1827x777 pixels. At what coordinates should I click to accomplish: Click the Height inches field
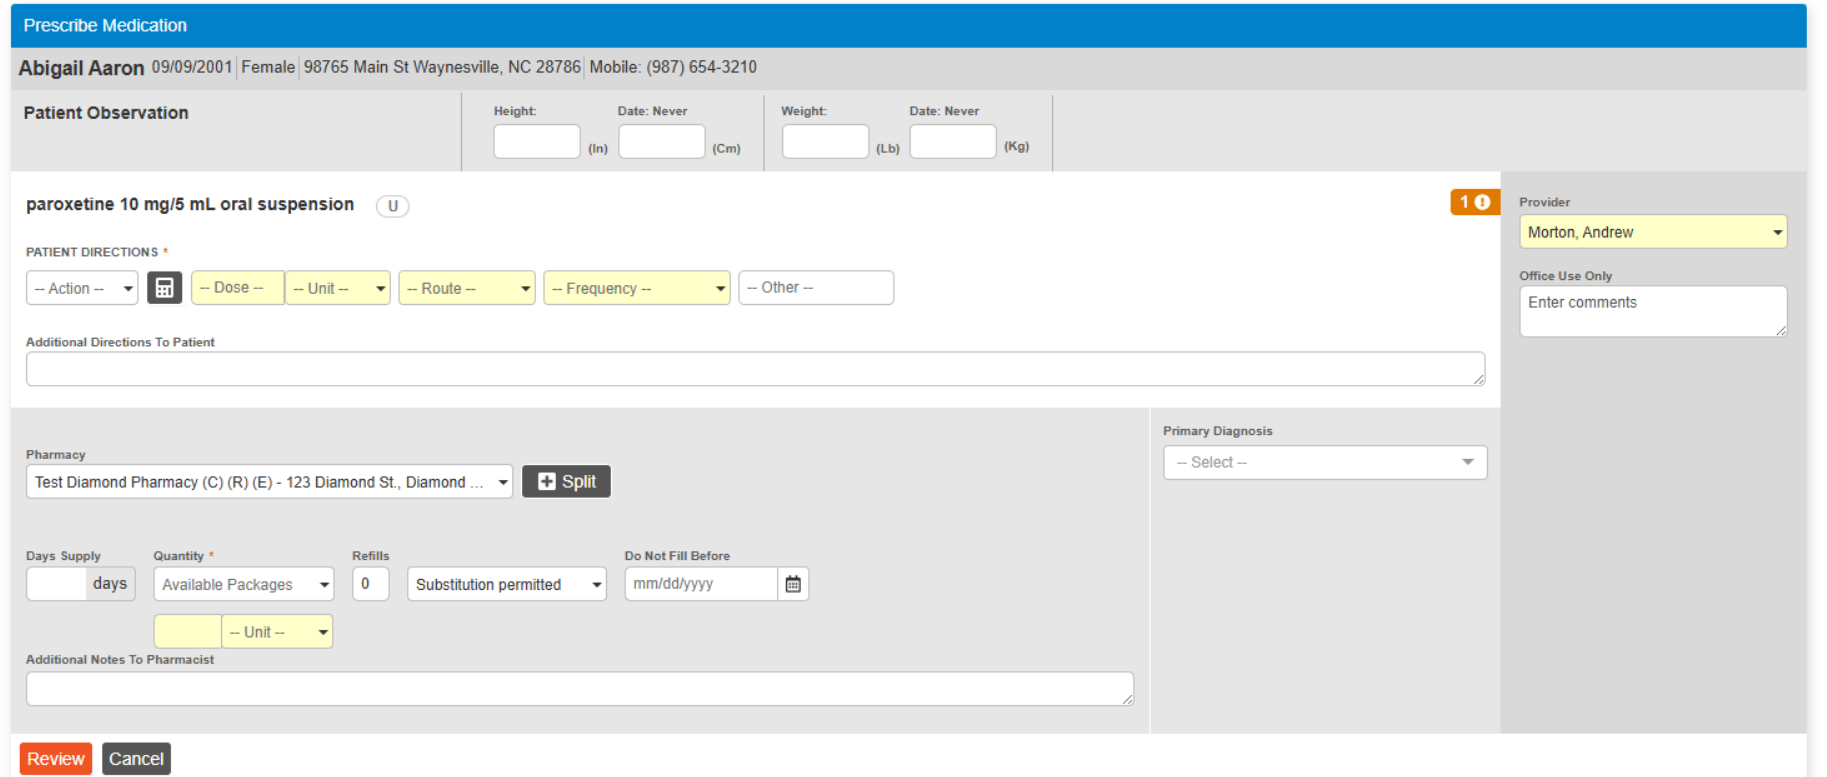tap(537, 141)
